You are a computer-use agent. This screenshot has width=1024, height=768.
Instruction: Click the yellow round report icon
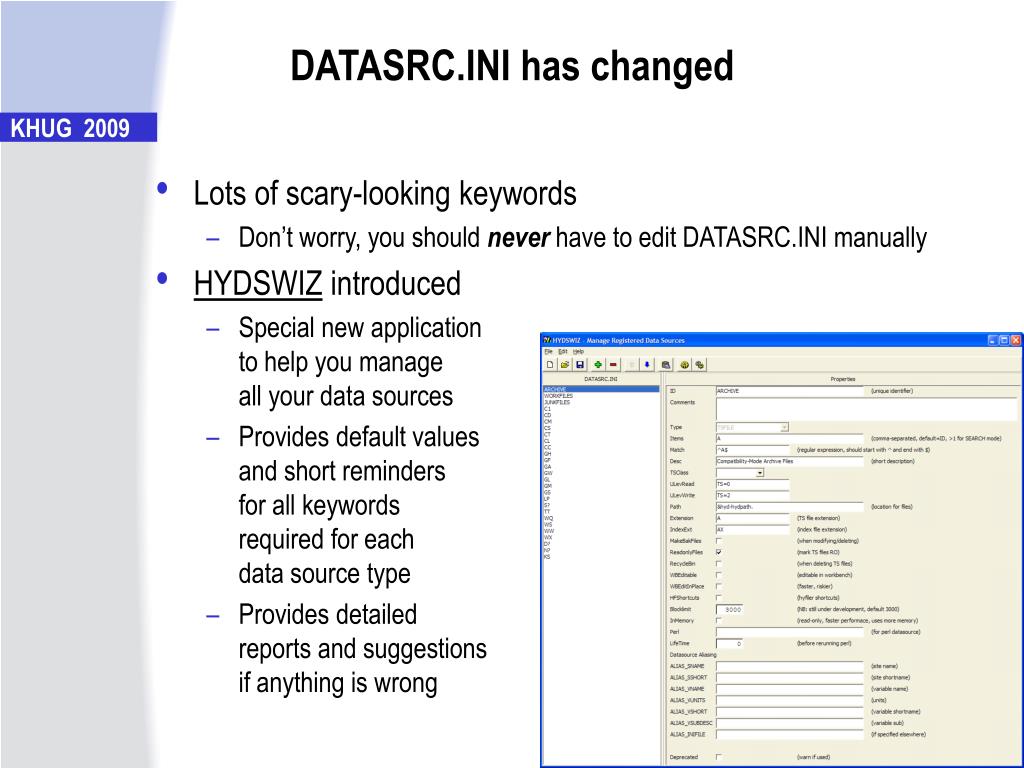[x=684, y=365]
